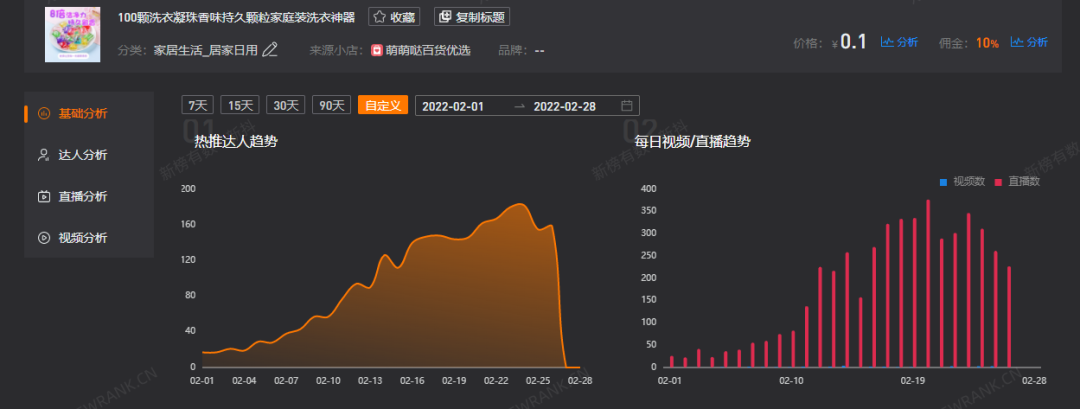Click the orange trend peak near 02-23
Screen dimensions: 1080x409
(520, 204)
